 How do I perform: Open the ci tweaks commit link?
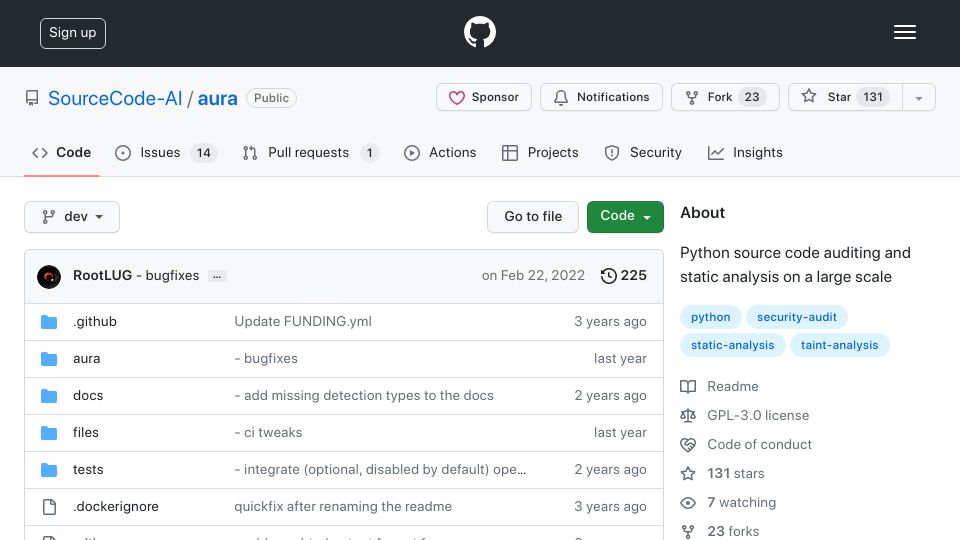tap(268, 432)
